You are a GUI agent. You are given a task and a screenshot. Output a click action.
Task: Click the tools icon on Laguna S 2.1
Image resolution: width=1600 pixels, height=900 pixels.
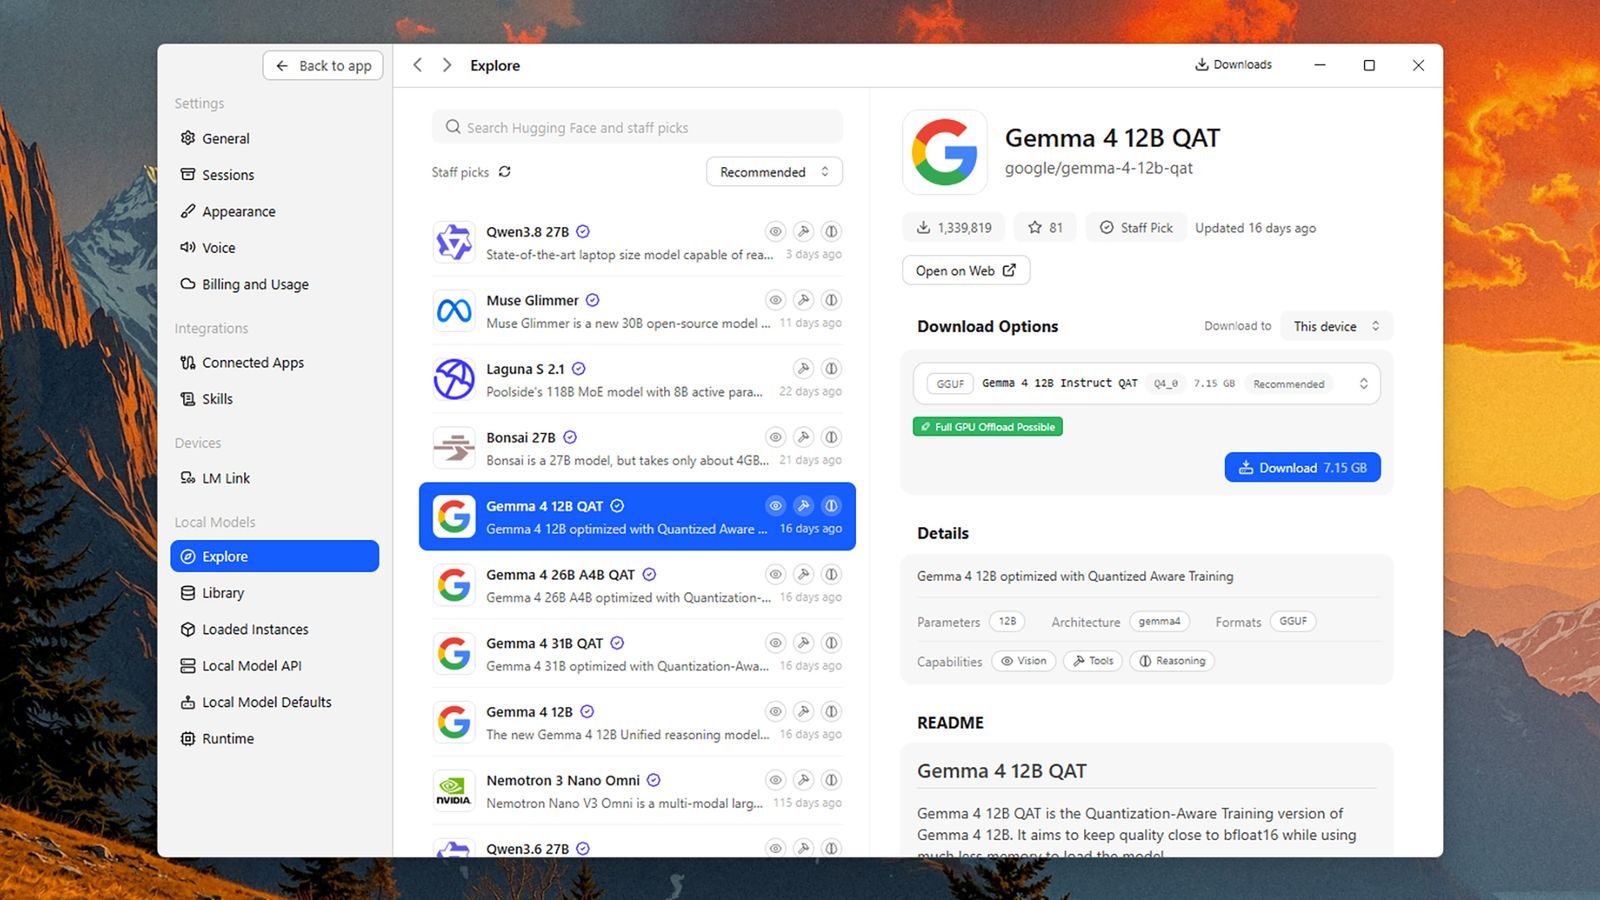click(x=803, y=369)
